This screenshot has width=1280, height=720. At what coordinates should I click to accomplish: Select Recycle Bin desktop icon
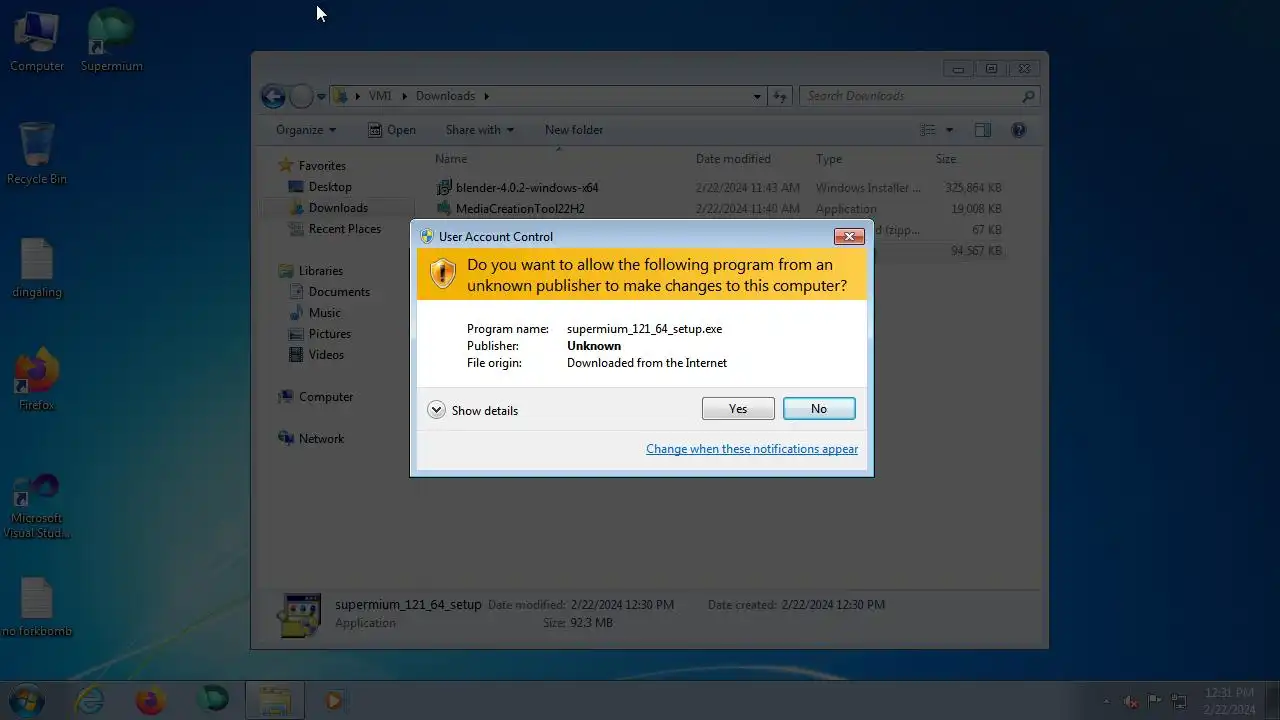coord(37,154)
